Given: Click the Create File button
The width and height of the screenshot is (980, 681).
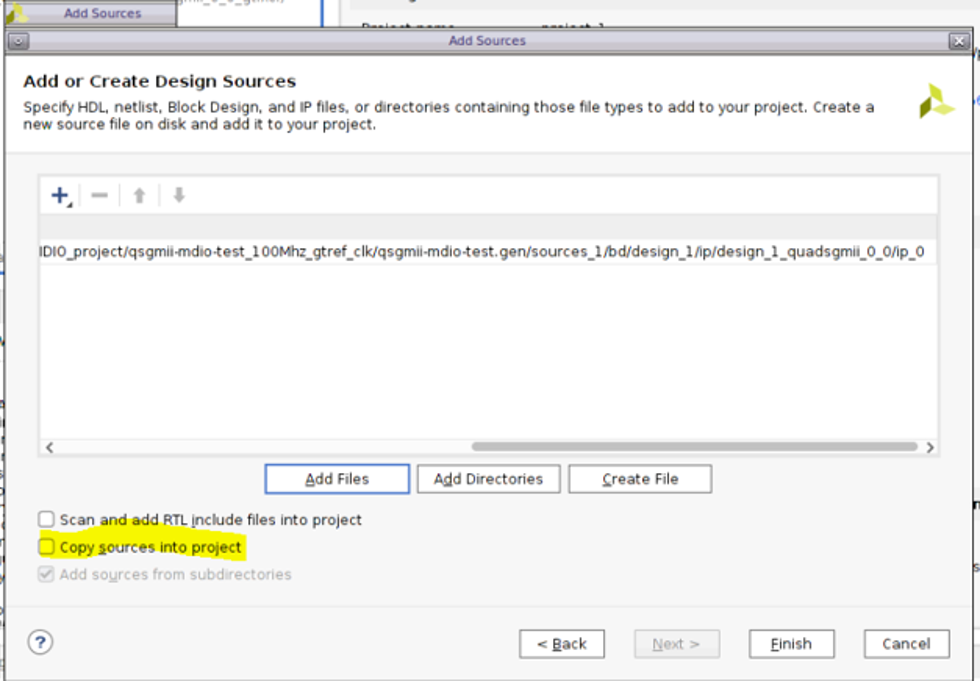Looking at the screenshot, I should tap(640, 479).
